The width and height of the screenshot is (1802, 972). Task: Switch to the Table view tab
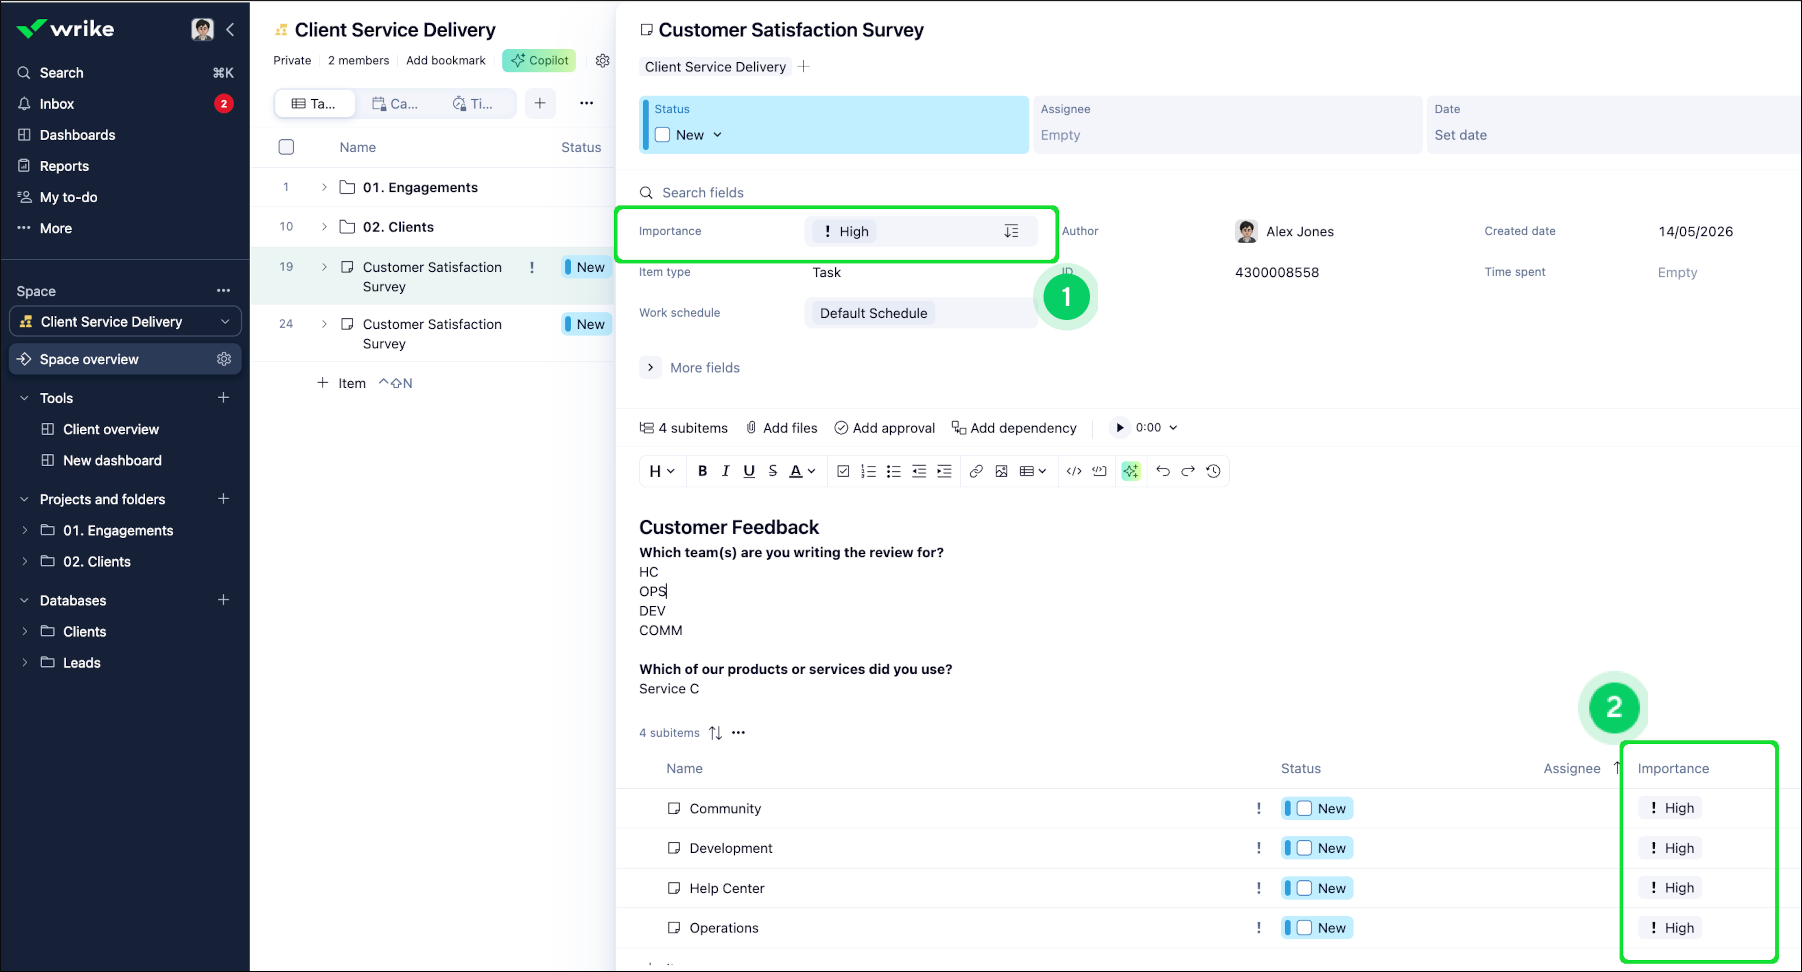pyautogui.click(x=313, y=103)
